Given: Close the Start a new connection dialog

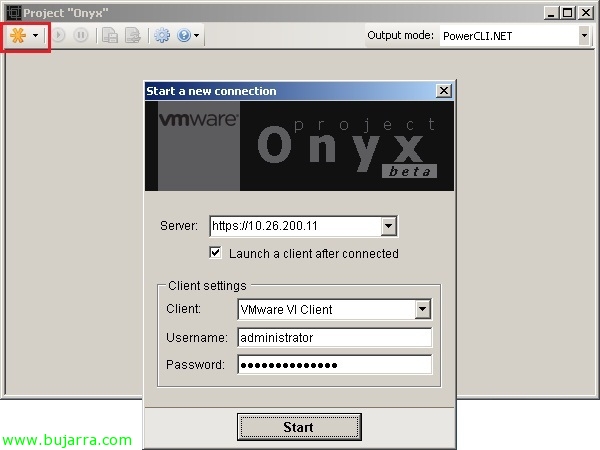Looking at the screenshot, I should pyautogui.click(x=444, y=91).
